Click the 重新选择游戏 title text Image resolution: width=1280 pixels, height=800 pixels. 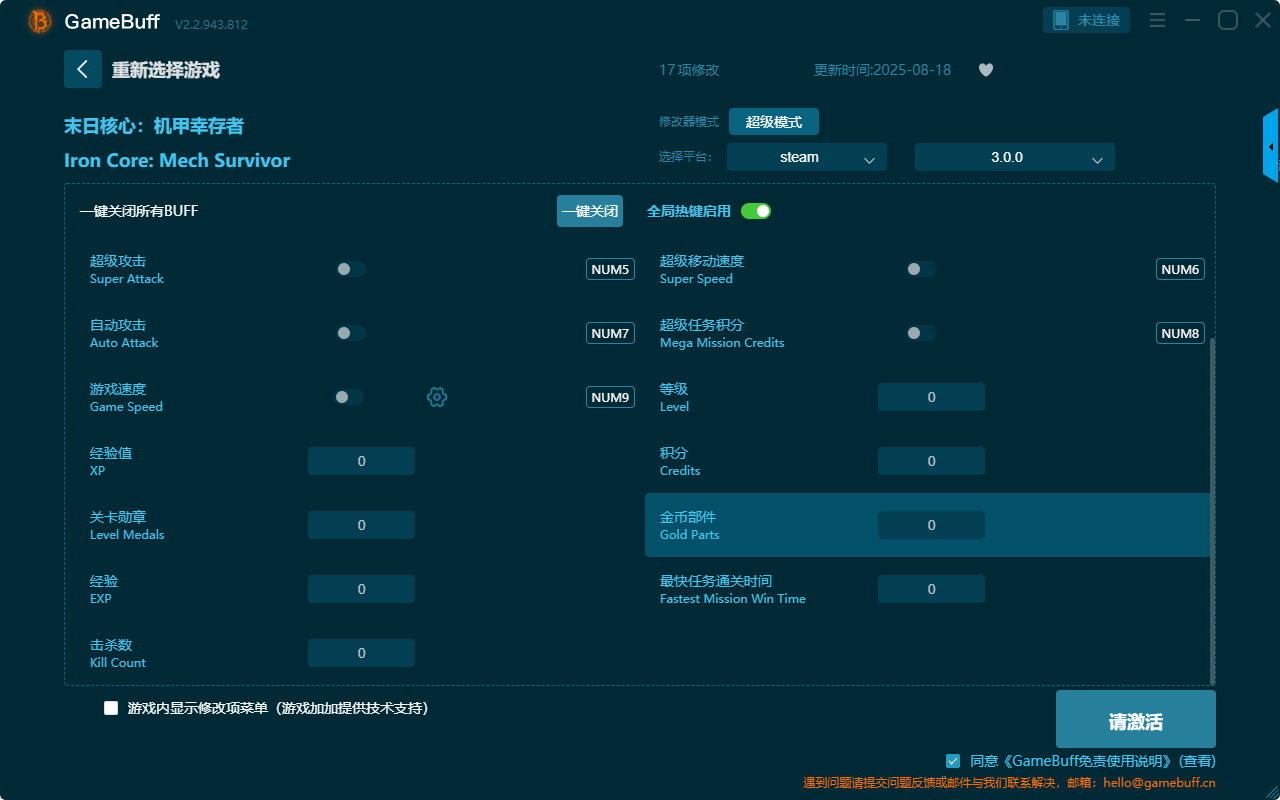165,70
